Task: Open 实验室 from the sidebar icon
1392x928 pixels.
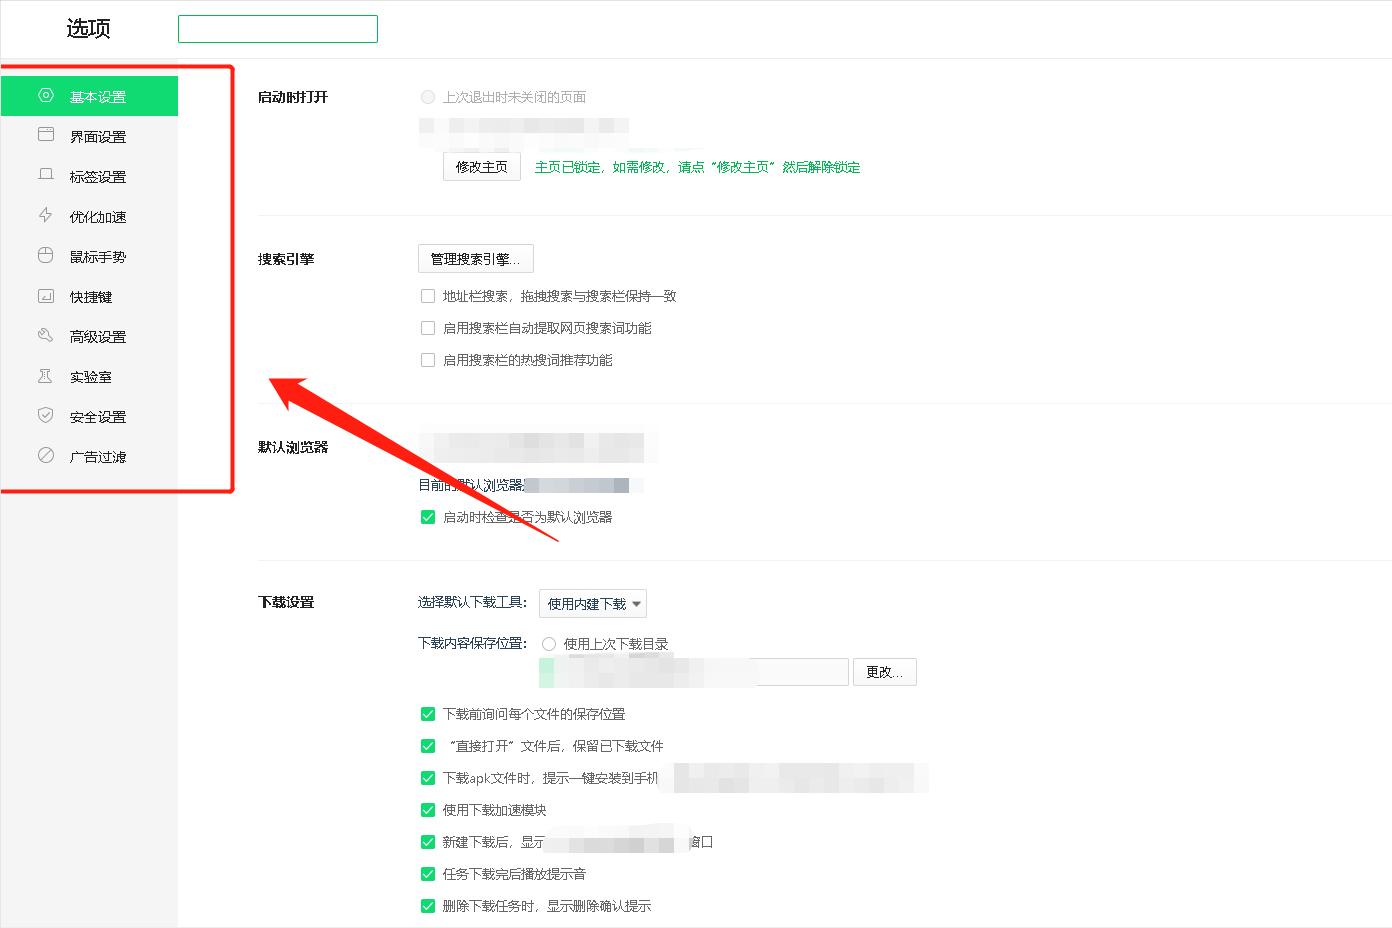Action: [x=46, y=375]
